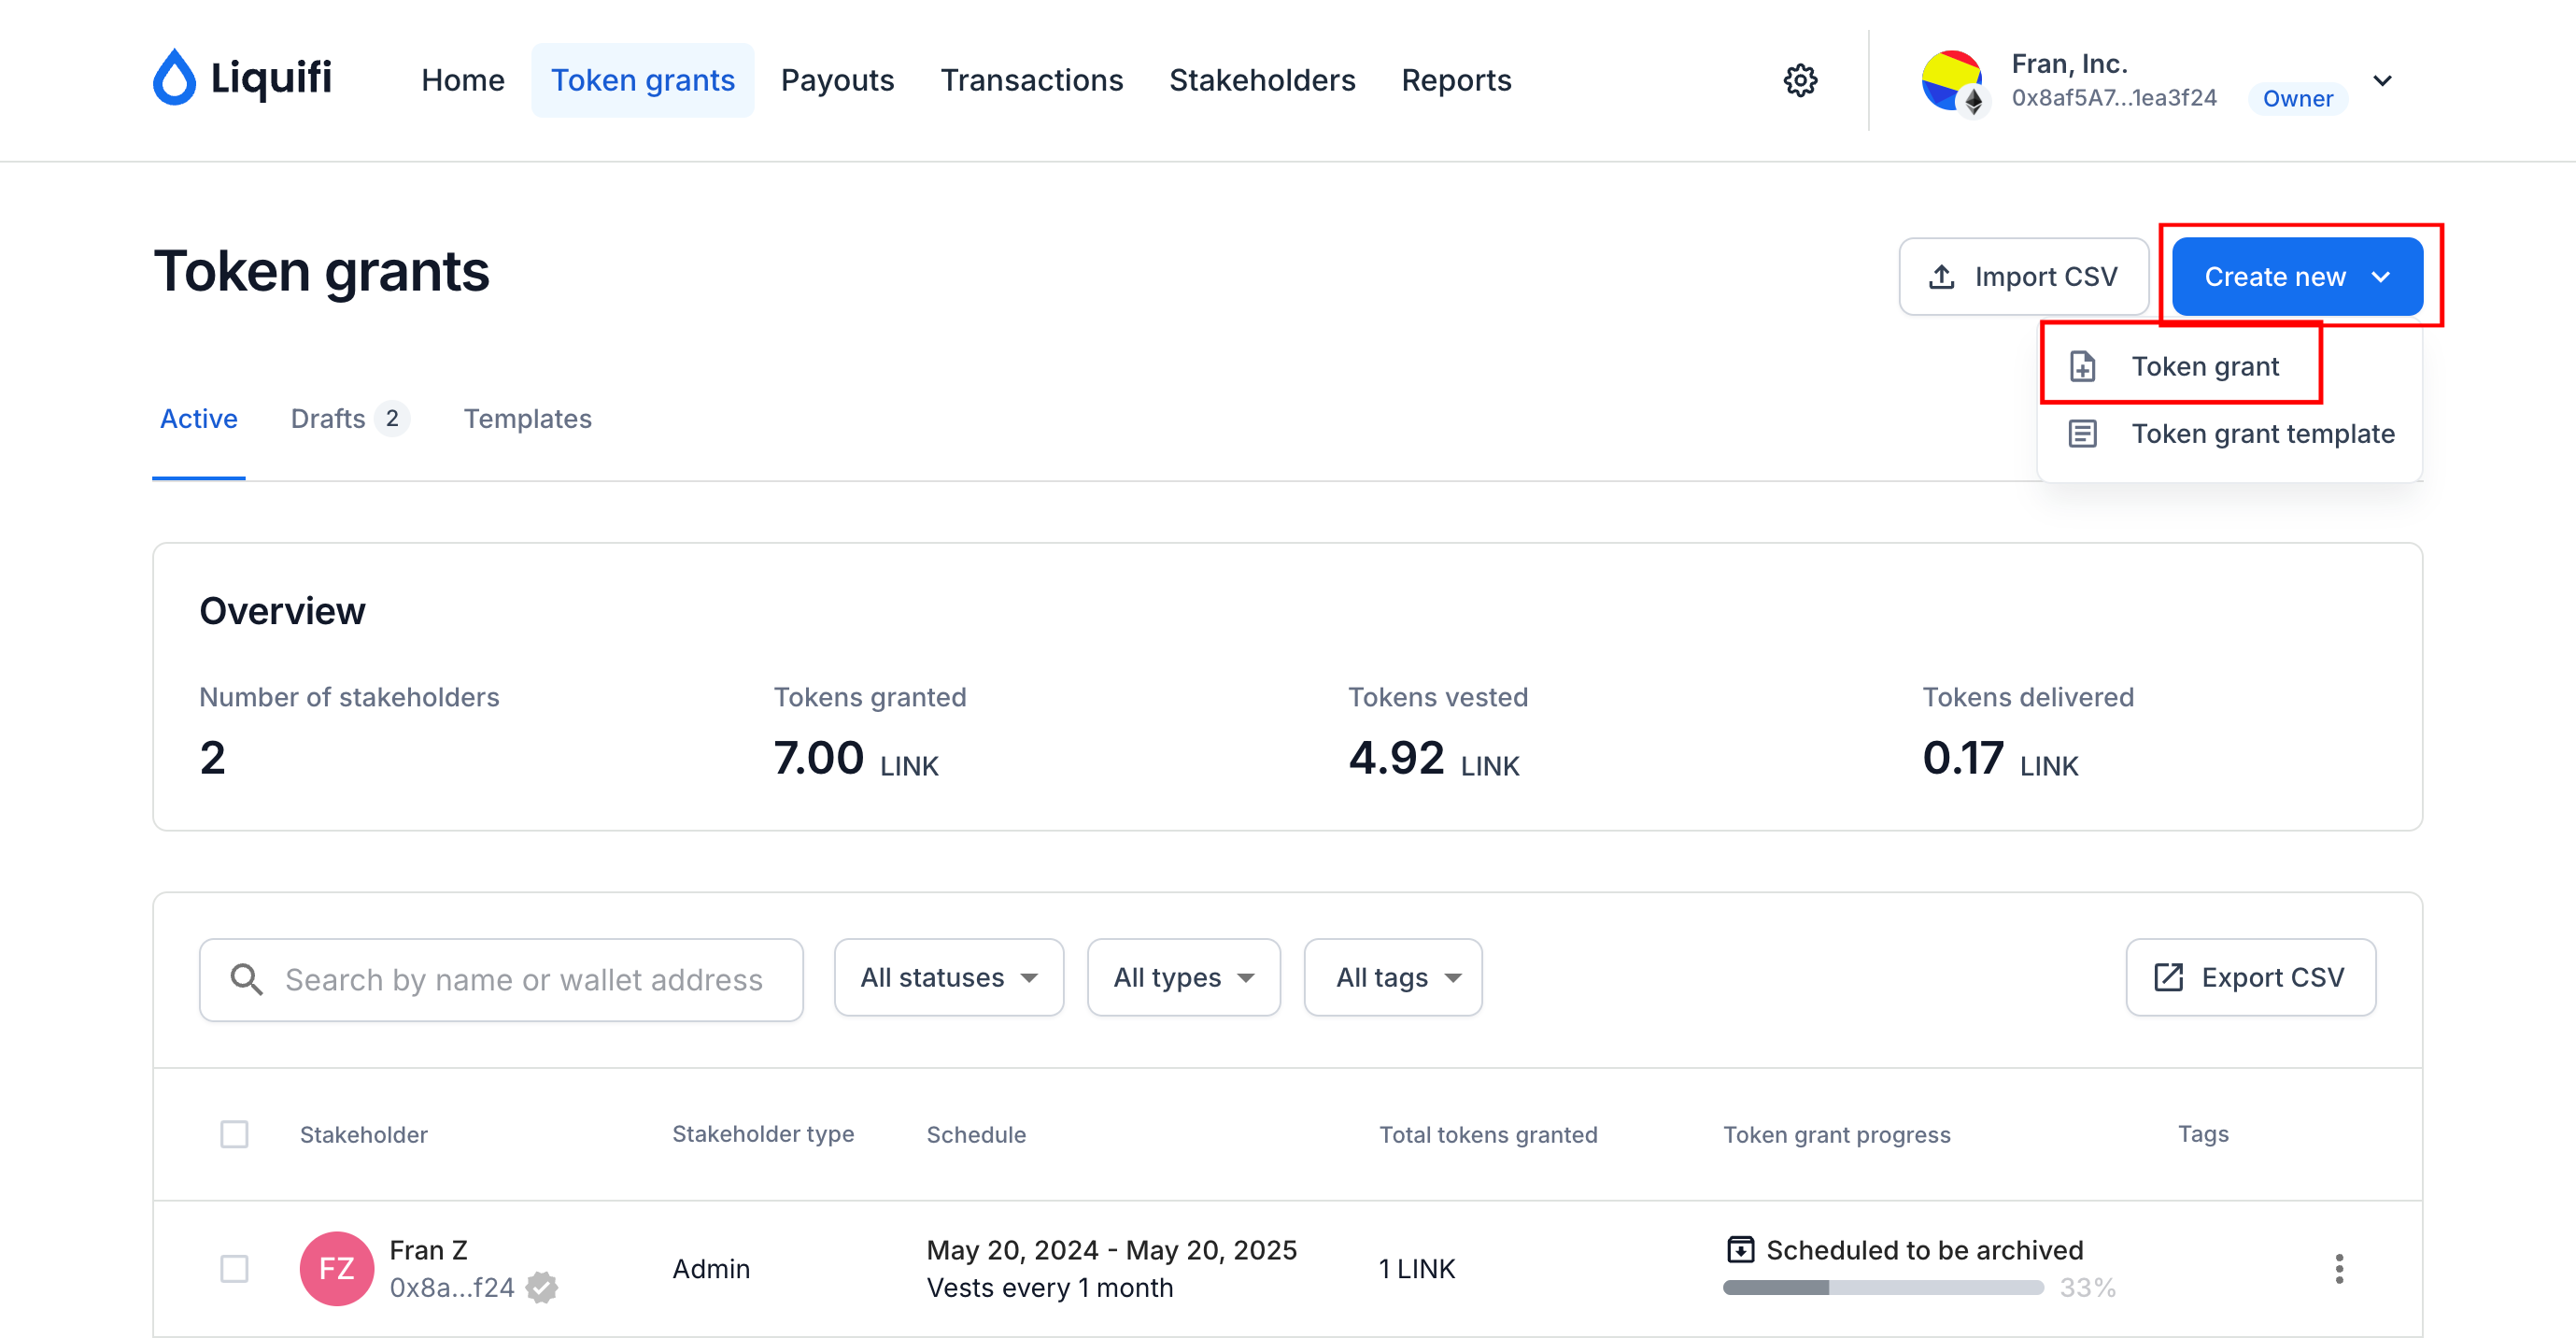Go to the Home navigation link
2576x1338 pixels.
click(x=463, y=80)
